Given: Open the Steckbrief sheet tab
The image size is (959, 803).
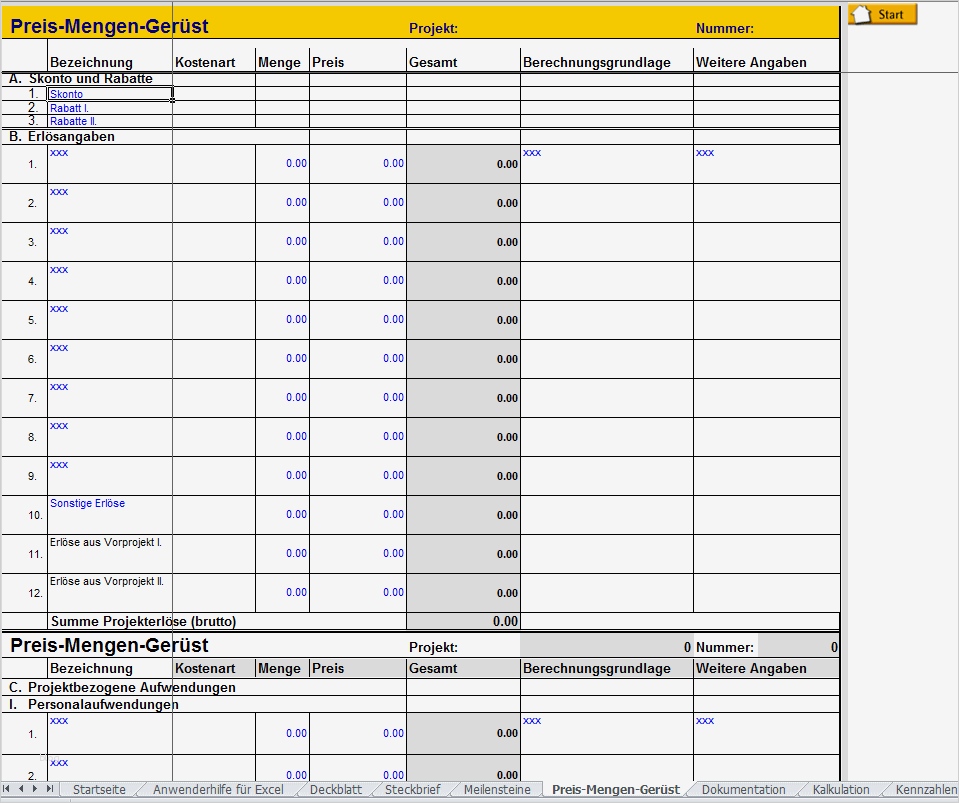Looking at the screenshot, I should click(x=412, y=790).
